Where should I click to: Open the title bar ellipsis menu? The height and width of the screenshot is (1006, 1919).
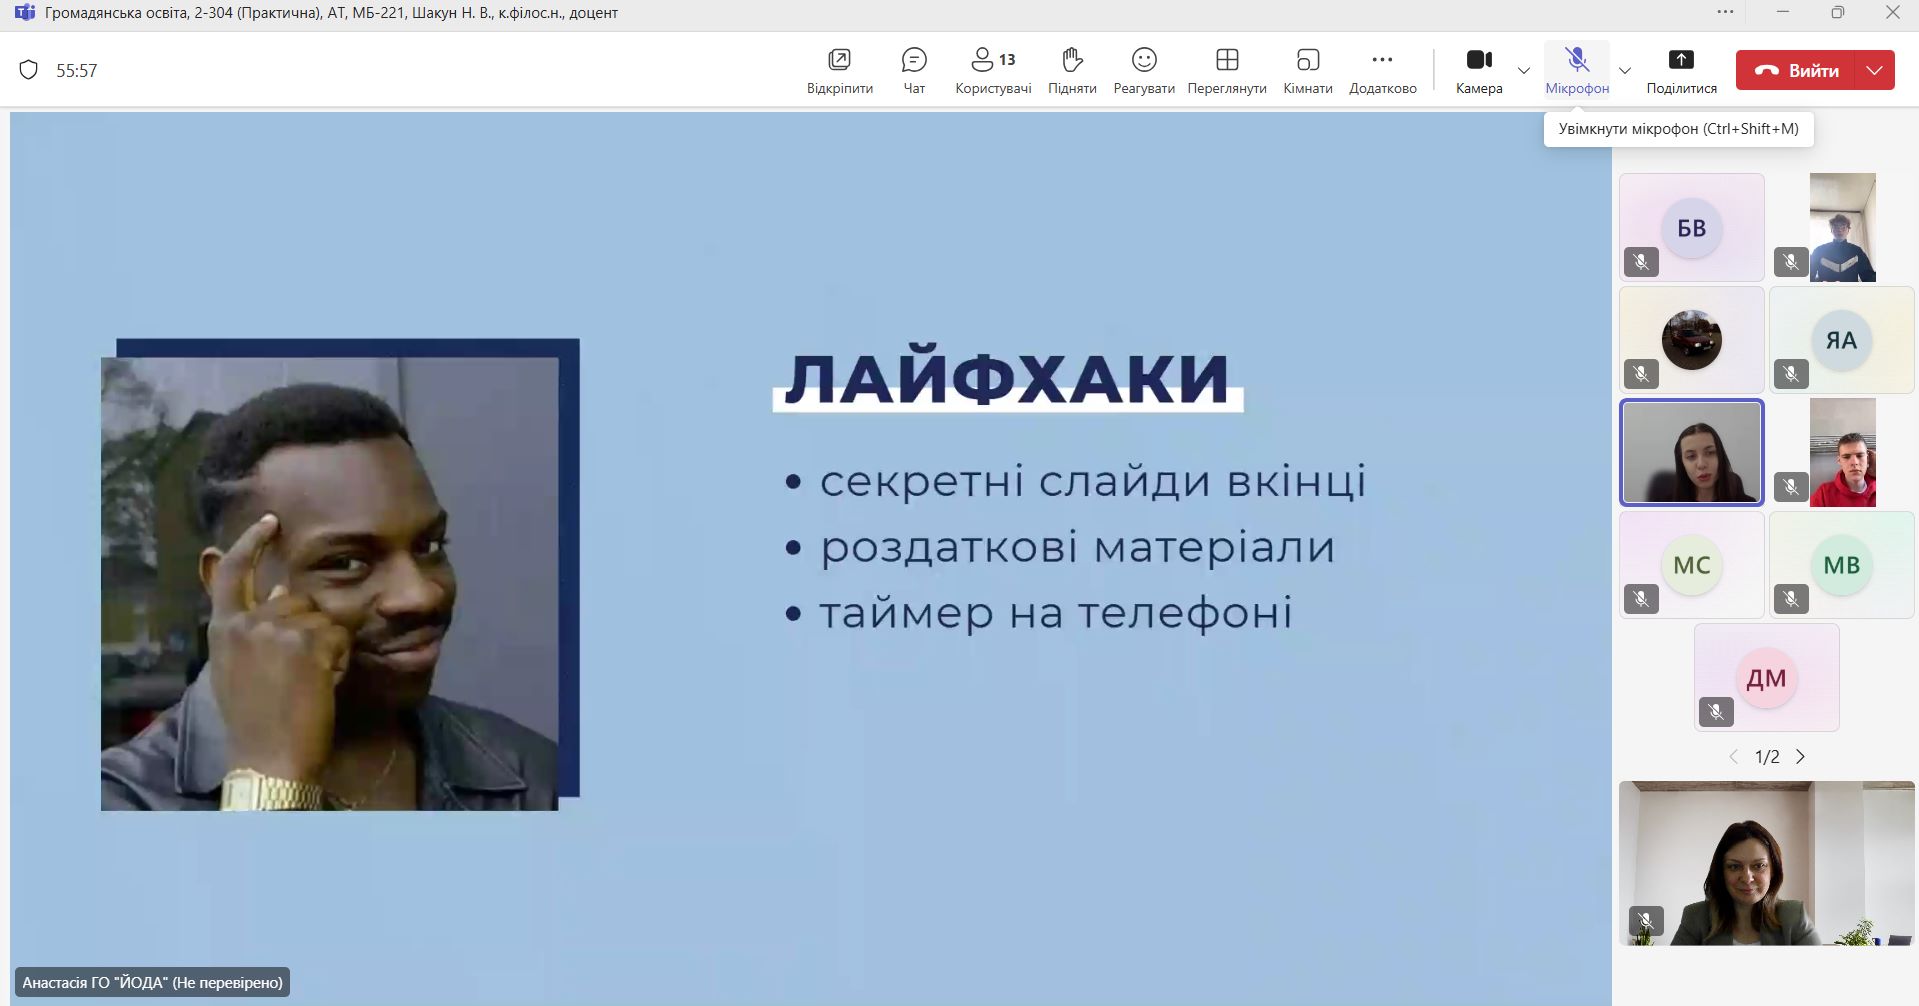(x=1725, y=12)
